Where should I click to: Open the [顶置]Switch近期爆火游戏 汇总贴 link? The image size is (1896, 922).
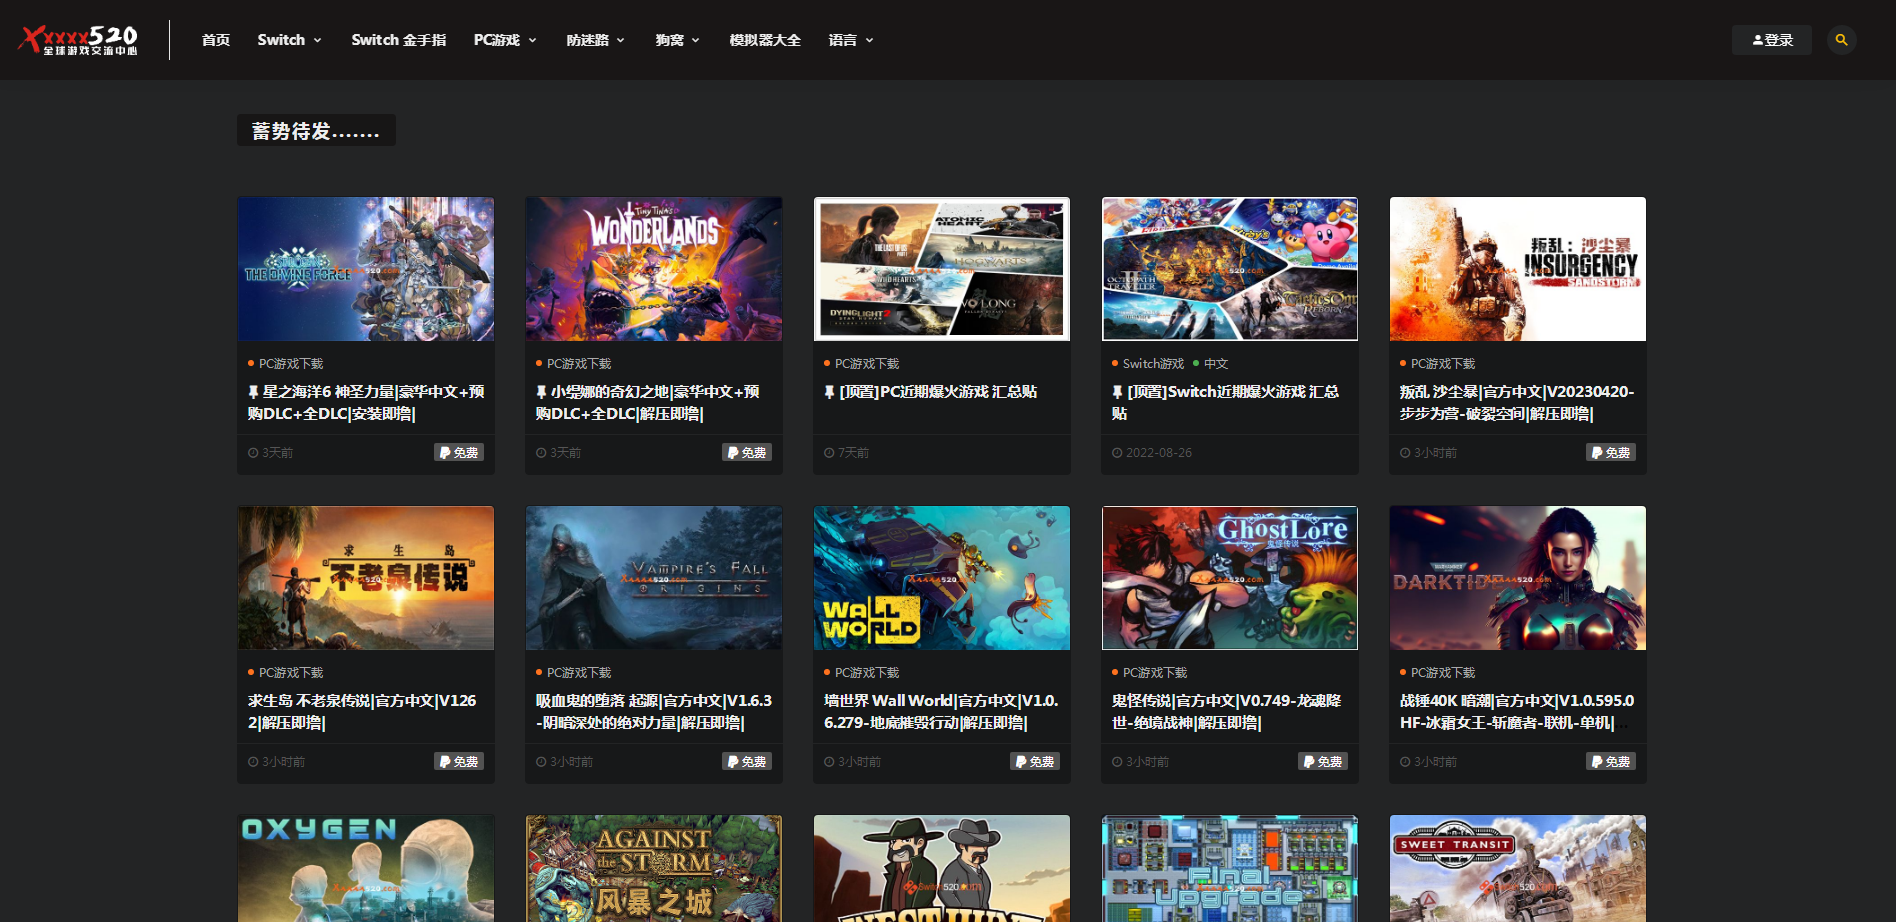pyautogui.click(x=1226, y=403)
